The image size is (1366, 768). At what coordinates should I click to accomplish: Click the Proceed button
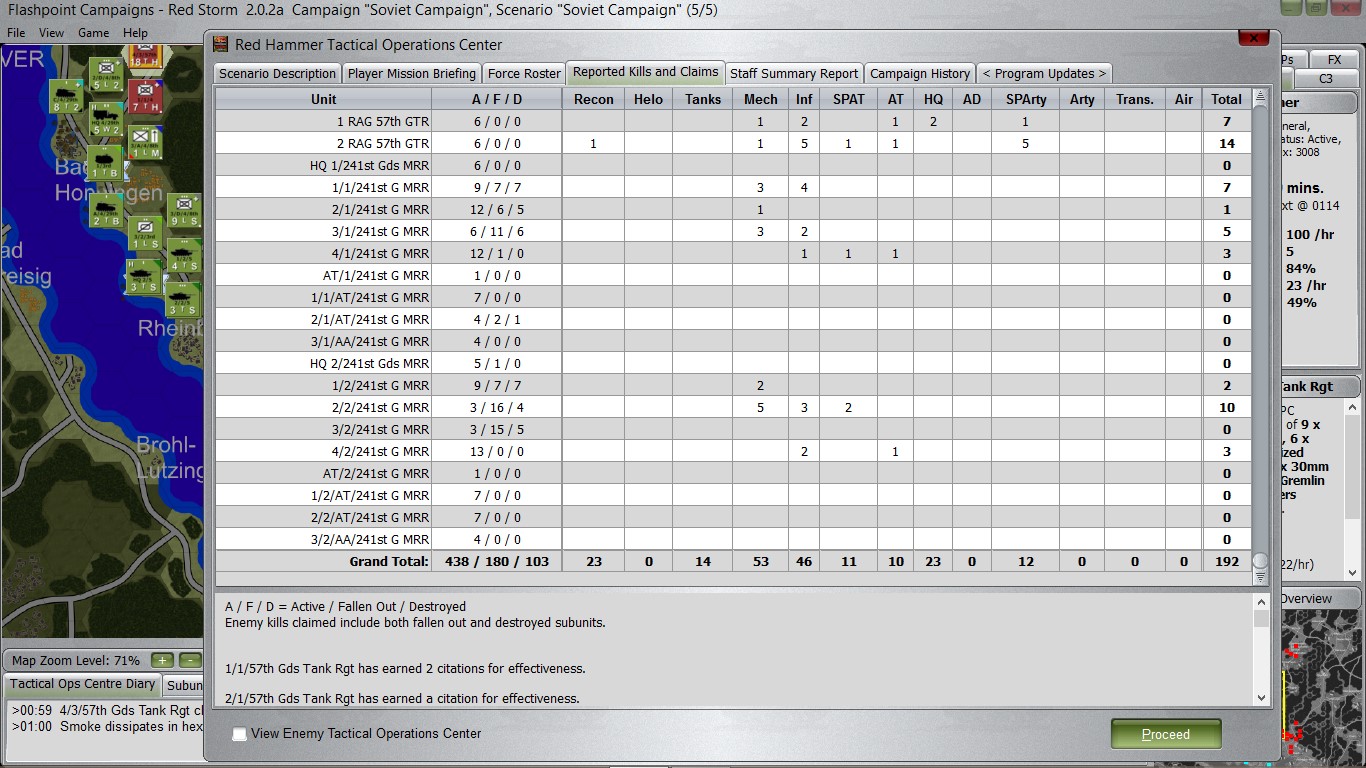[x=1166, y=734]
